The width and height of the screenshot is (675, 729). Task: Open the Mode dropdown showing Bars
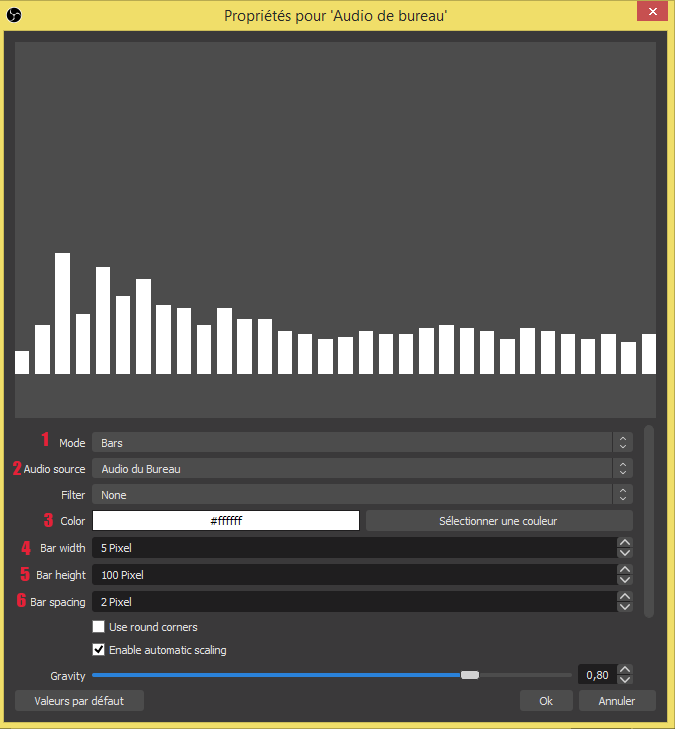(x=361, y=442)
